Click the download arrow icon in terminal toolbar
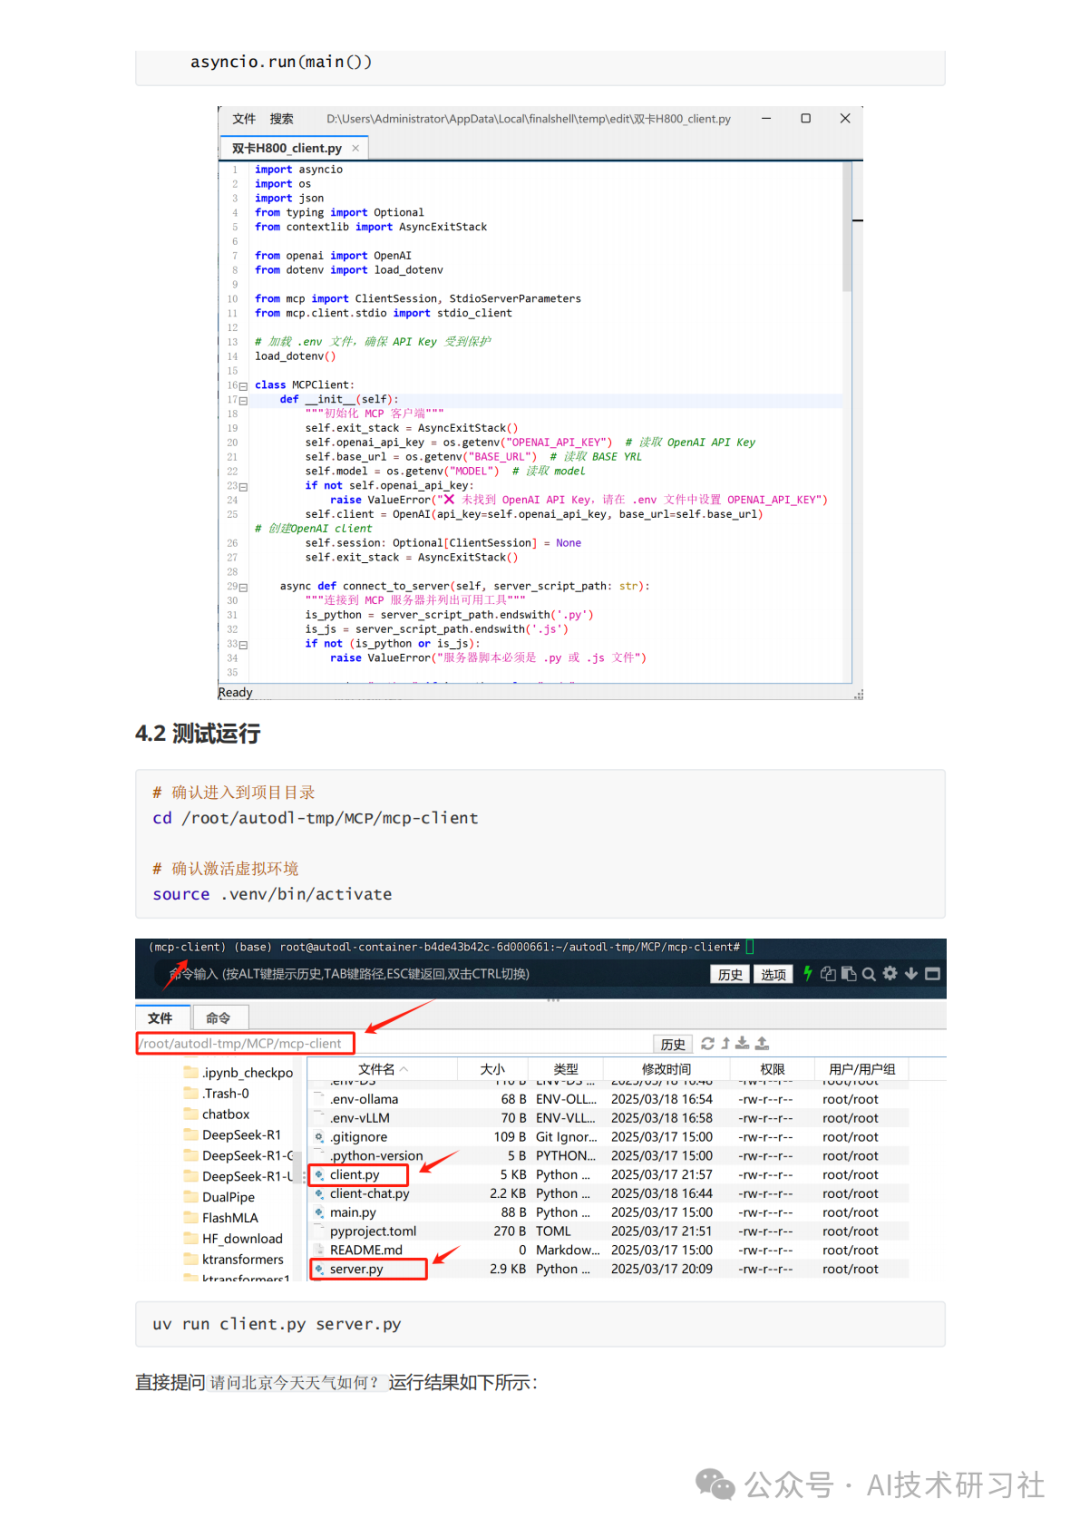 coord(911,974)
